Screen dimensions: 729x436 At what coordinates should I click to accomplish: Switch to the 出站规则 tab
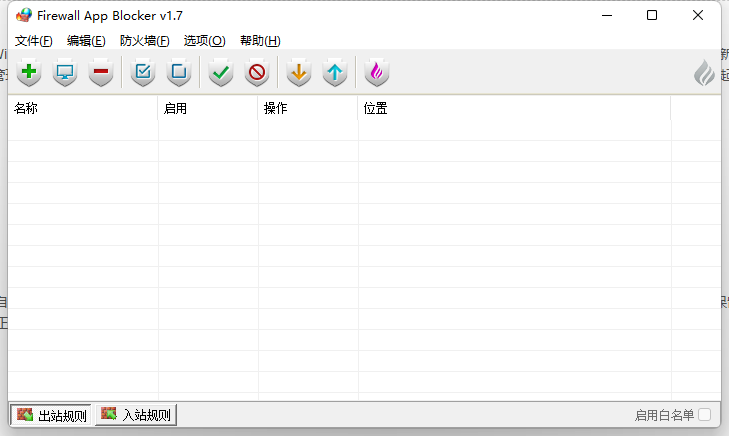tap(51, 415)
